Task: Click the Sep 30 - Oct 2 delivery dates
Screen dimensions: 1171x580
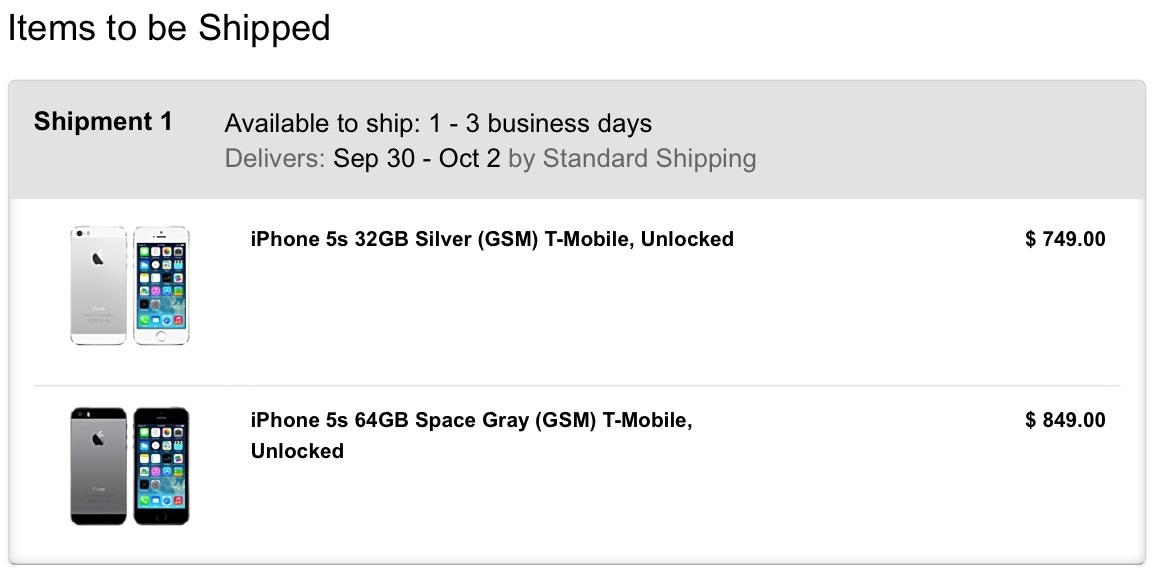Action: pyautogui.click(x=416, y=158)
